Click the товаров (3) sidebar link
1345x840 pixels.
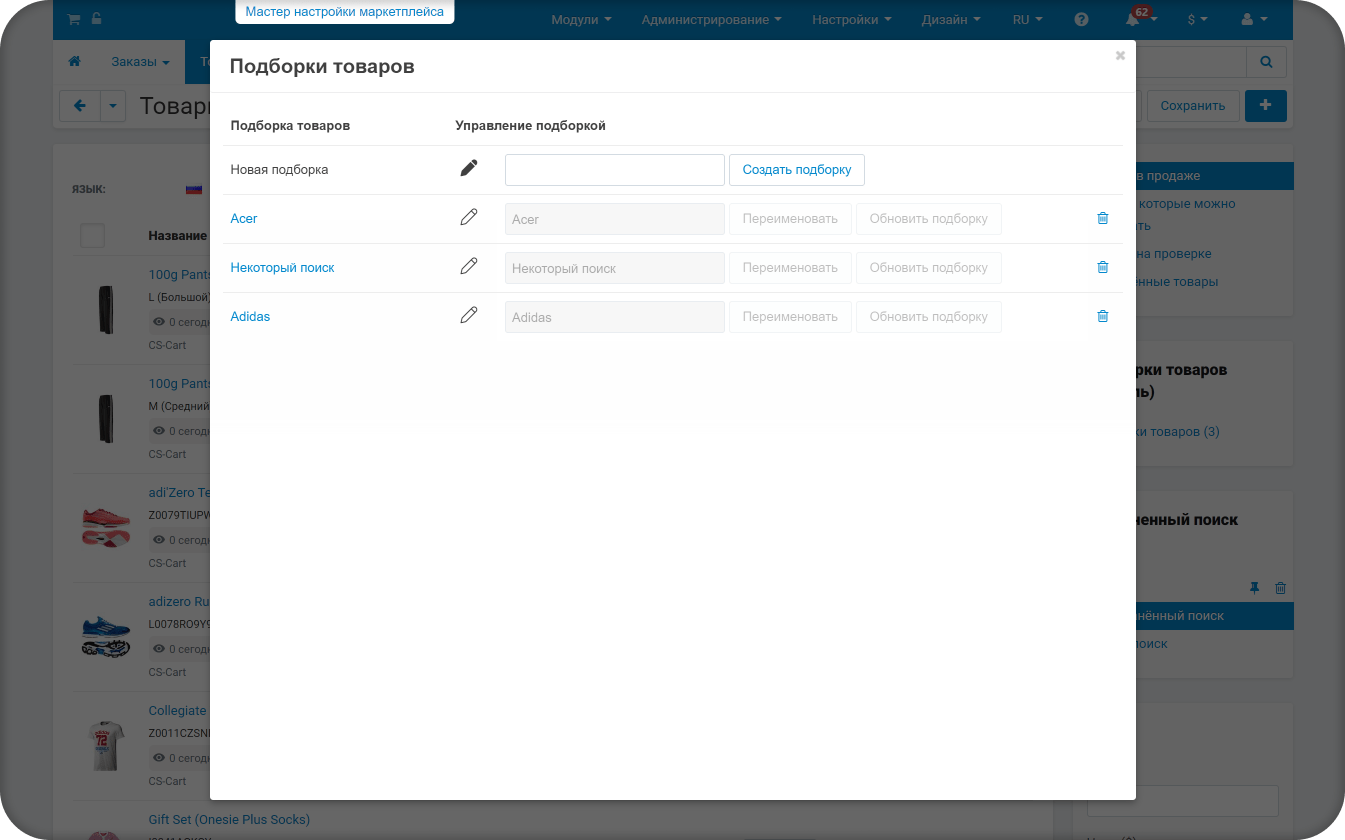tap(1178, 431)
